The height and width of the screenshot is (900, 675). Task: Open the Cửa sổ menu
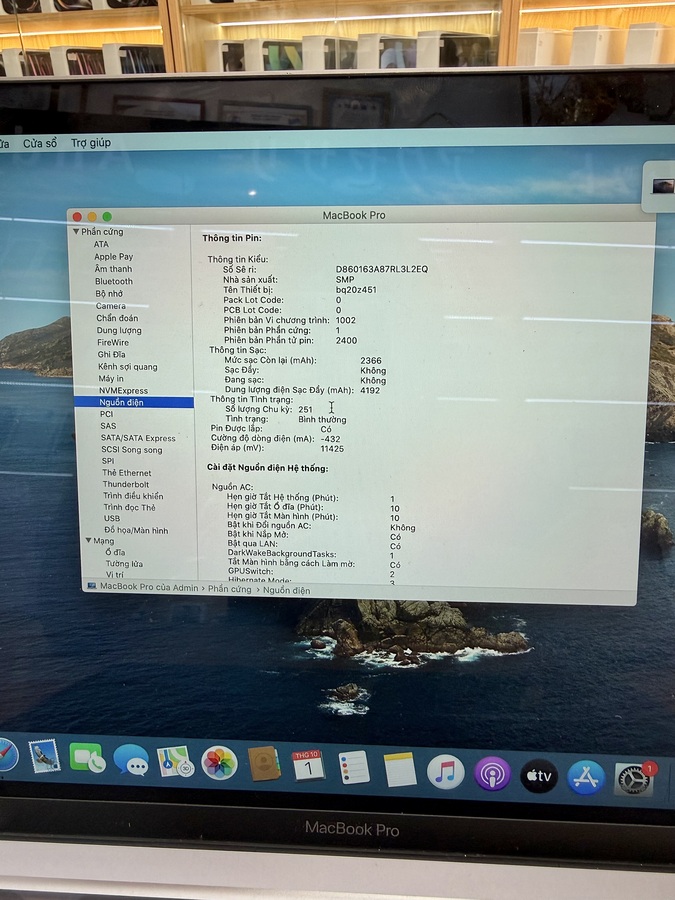coord(40,144)
